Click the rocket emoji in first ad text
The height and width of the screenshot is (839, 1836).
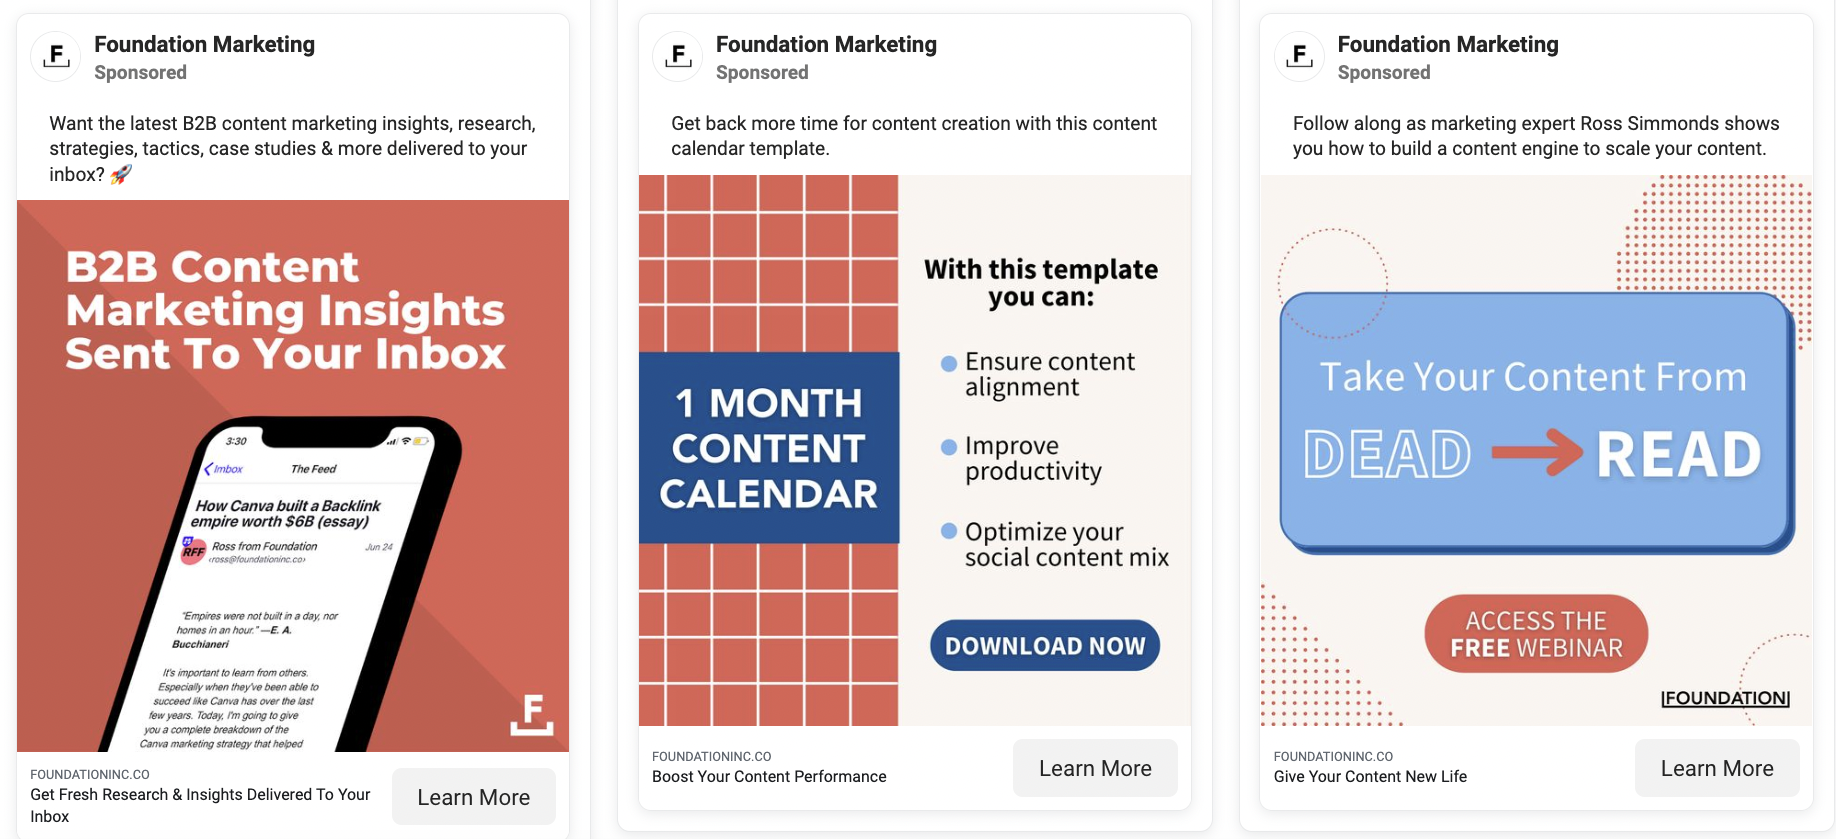click(121, 174)
